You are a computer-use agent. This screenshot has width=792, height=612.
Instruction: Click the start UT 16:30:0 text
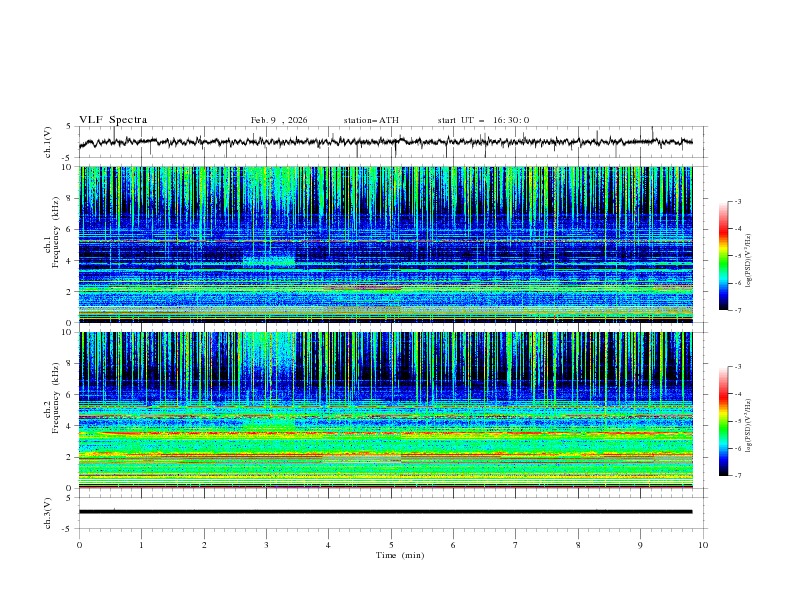click(x=483, y=120)
